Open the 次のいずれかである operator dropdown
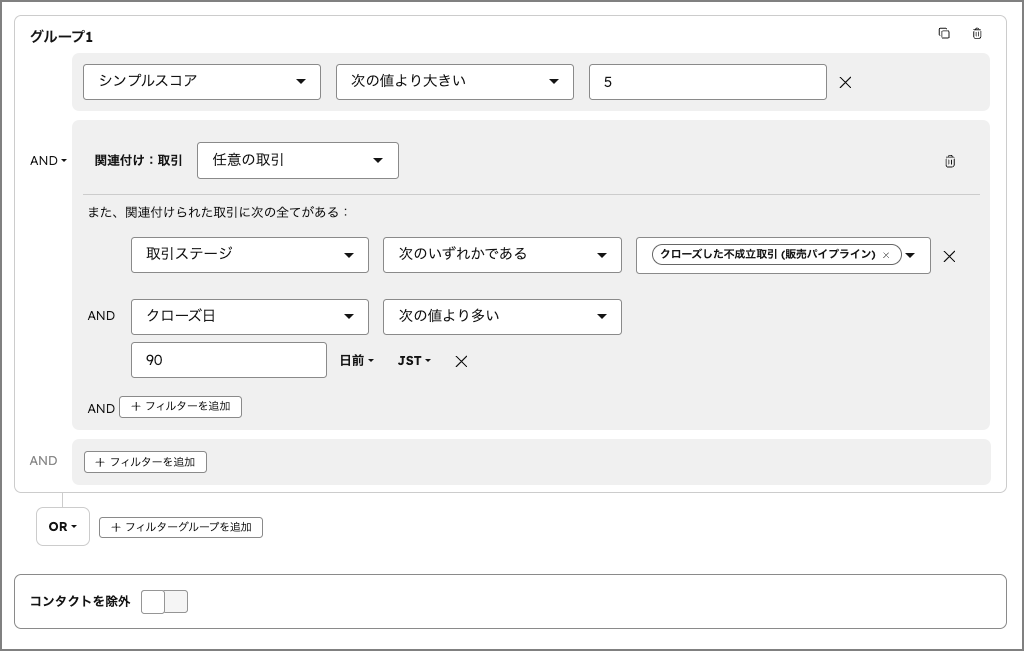Screen dimensions: 1024x651 tap(502, 255)
